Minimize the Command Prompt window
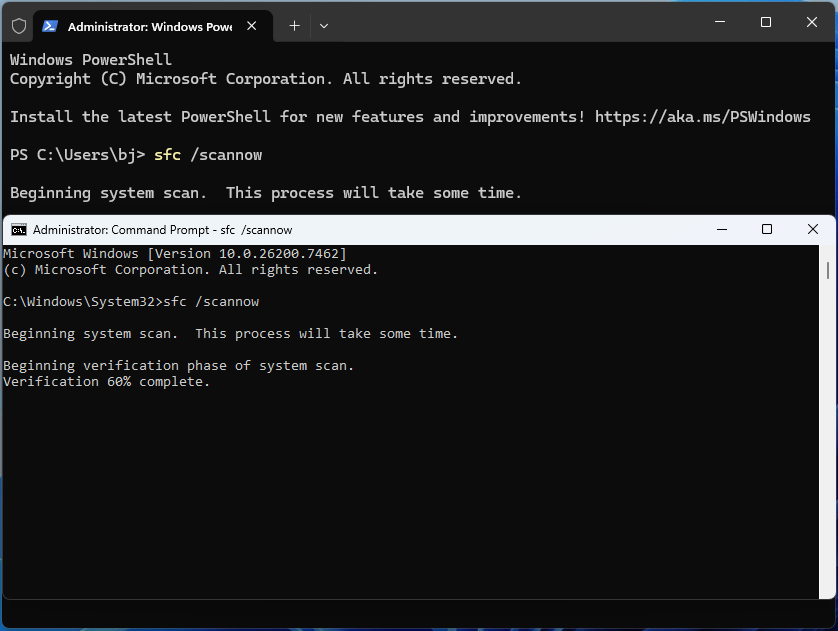The width and height of the screenshot is (838, 631). [721, 229]
